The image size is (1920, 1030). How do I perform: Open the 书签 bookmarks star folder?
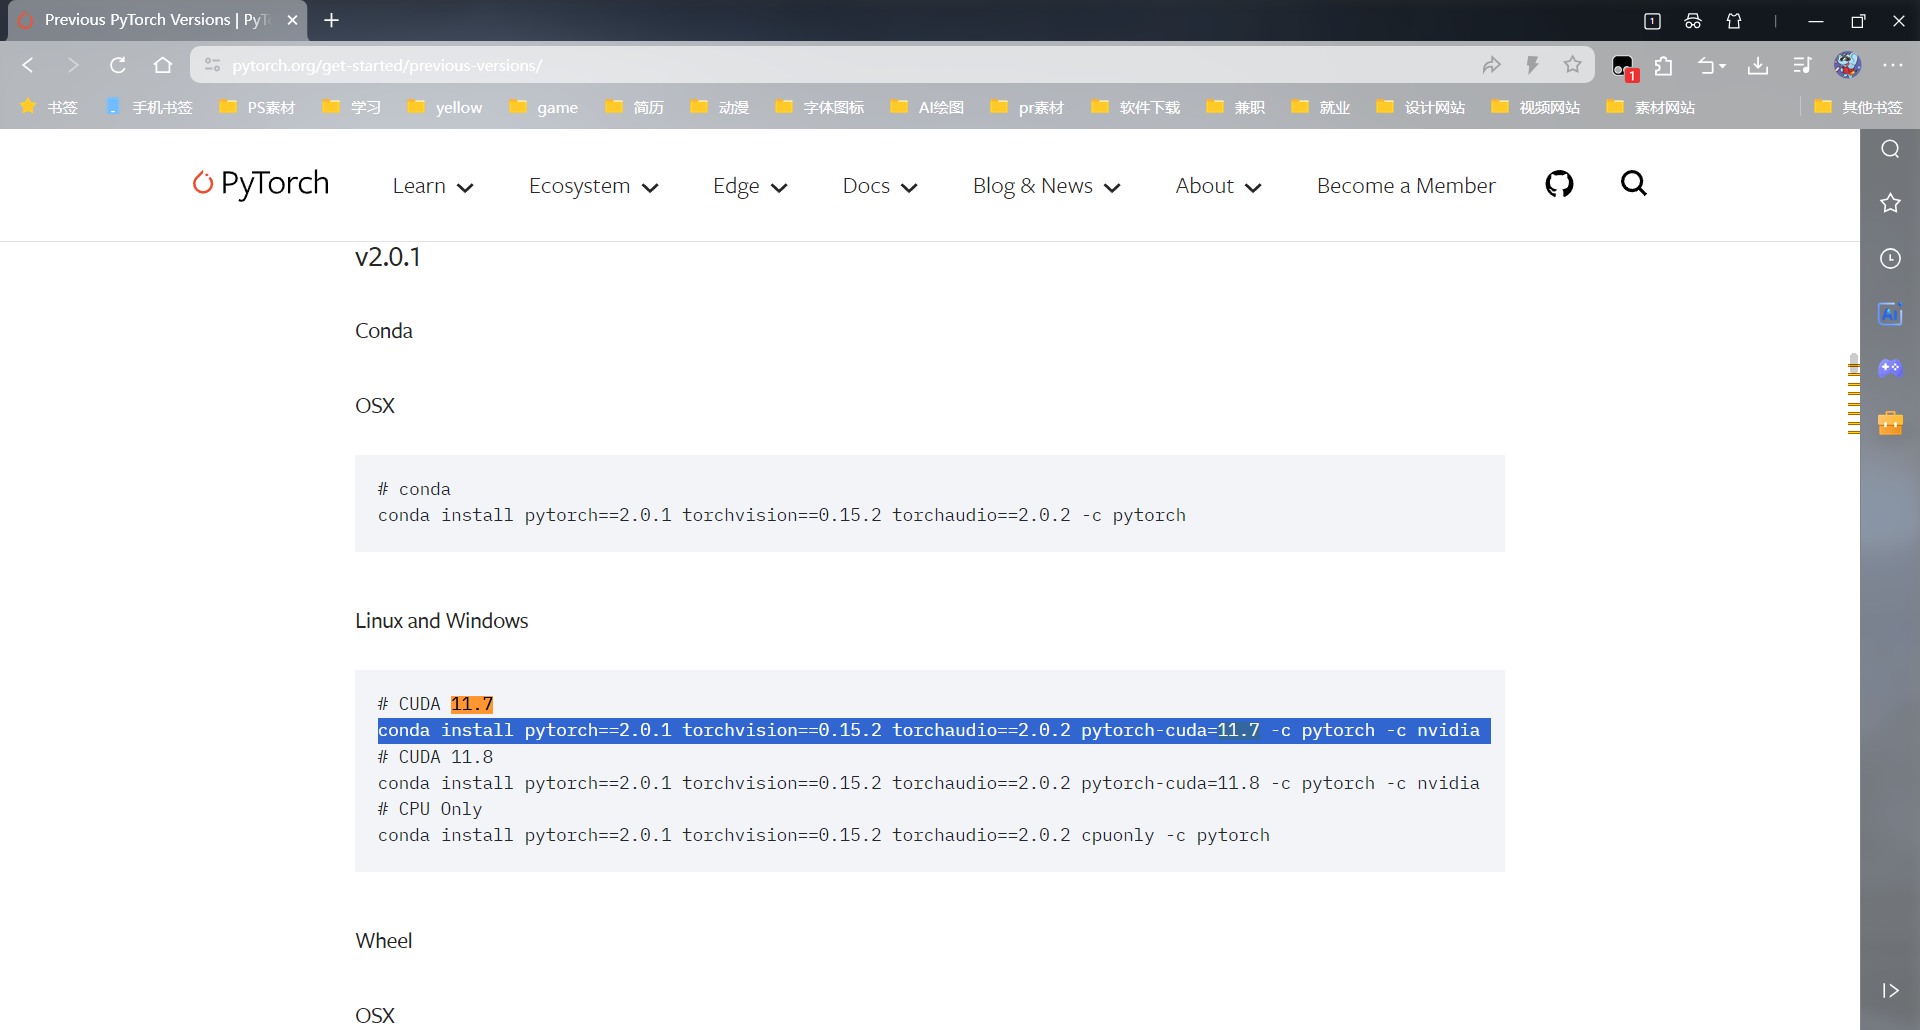click(x=49, y=107)
